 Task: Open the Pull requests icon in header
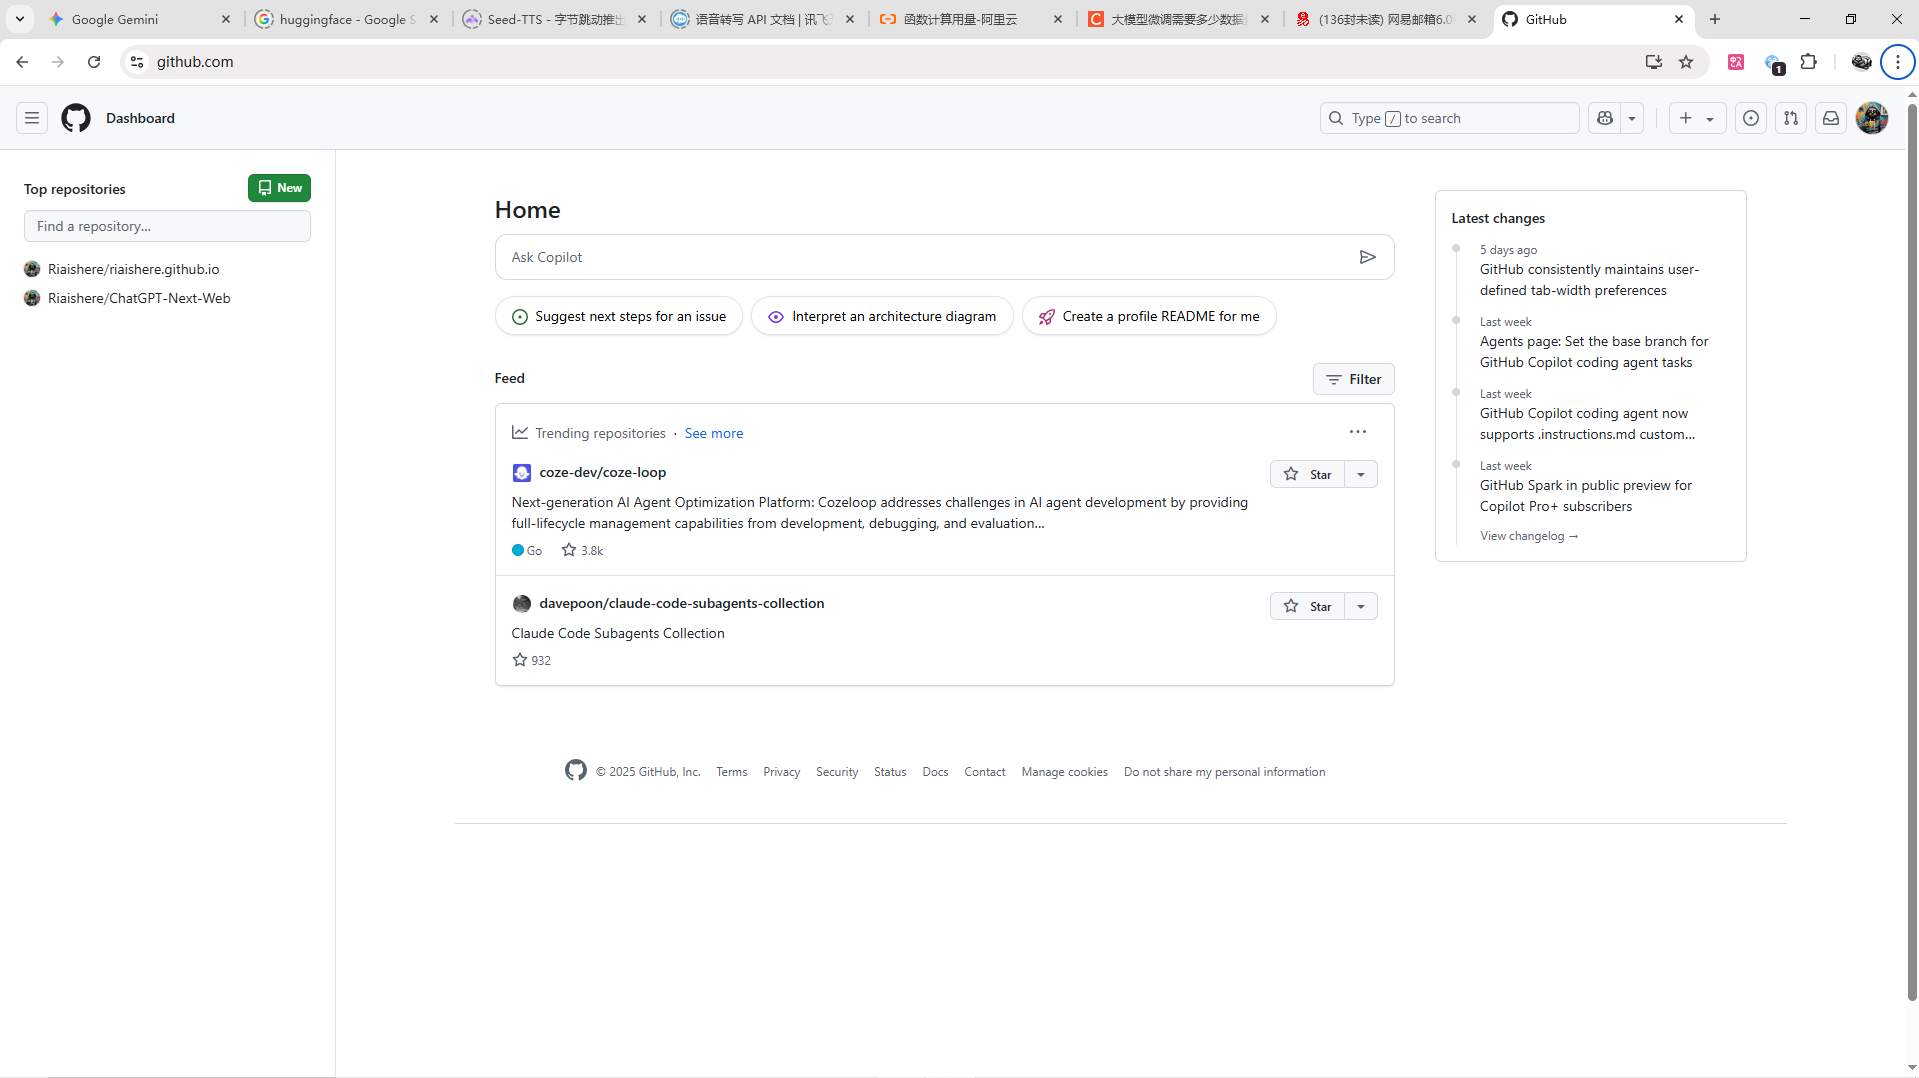pos(1791,118)
